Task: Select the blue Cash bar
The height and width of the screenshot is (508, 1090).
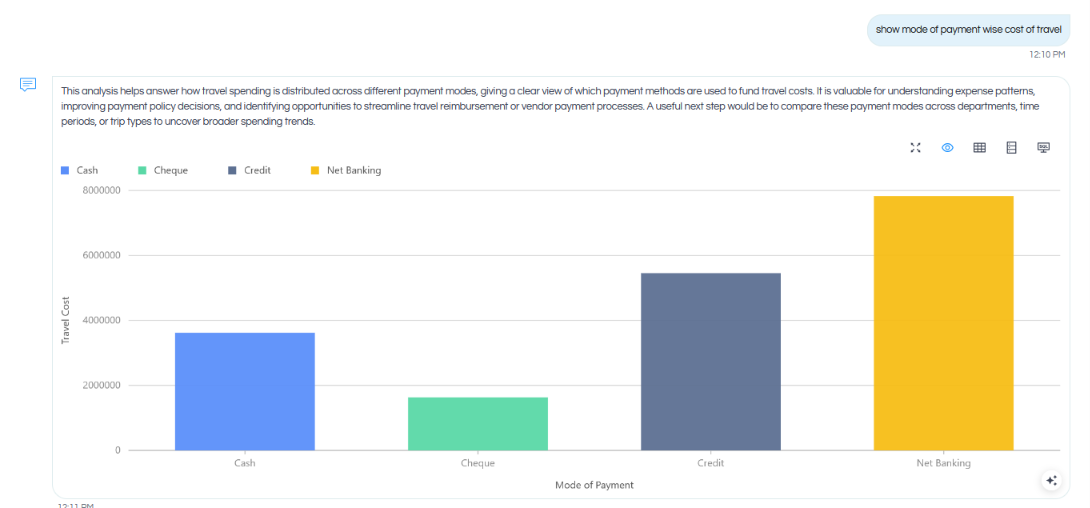Action: [x=245, y=391]
